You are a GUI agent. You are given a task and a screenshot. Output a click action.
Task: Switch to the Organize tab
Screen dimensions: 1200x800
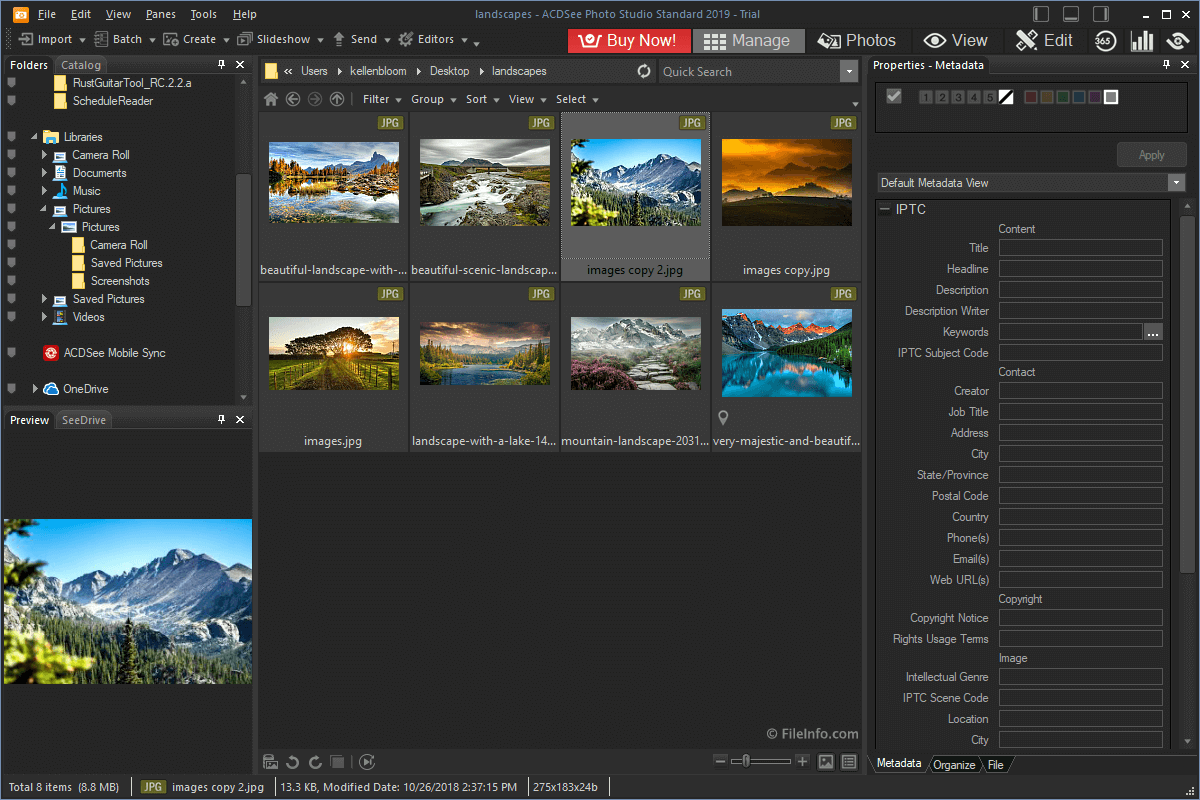tap(954, 765)
